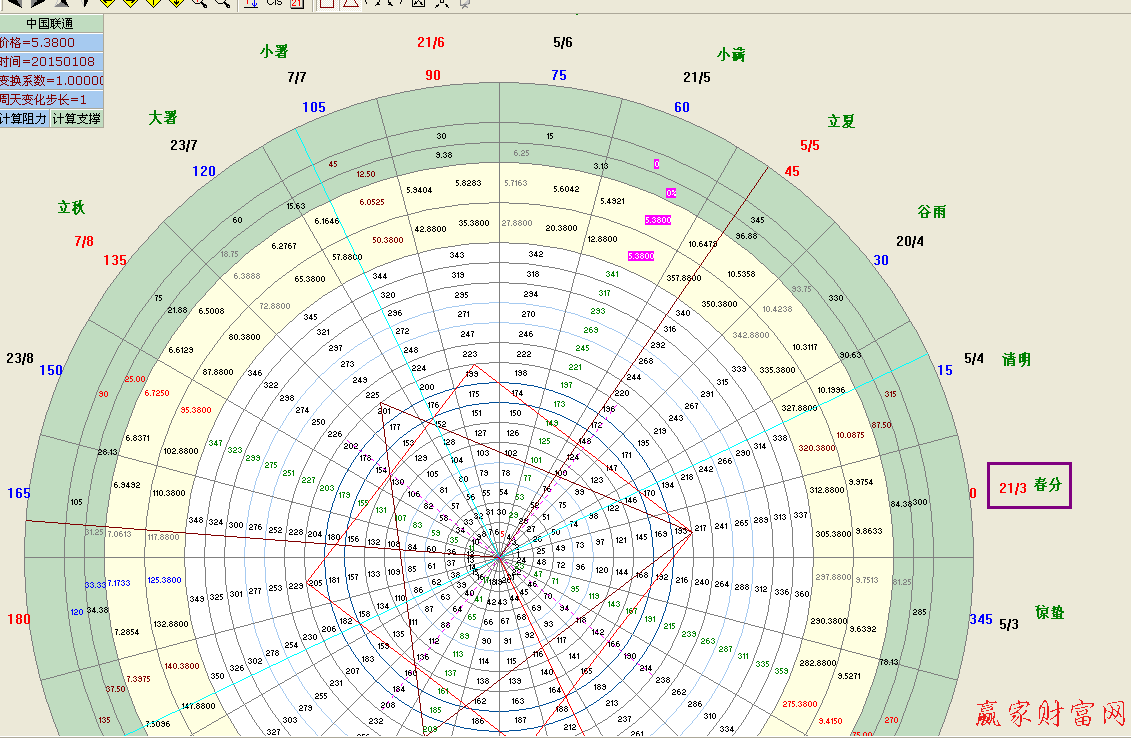
Task: Click the 中国联通 stock name header
Action: [x=51, y=23]
